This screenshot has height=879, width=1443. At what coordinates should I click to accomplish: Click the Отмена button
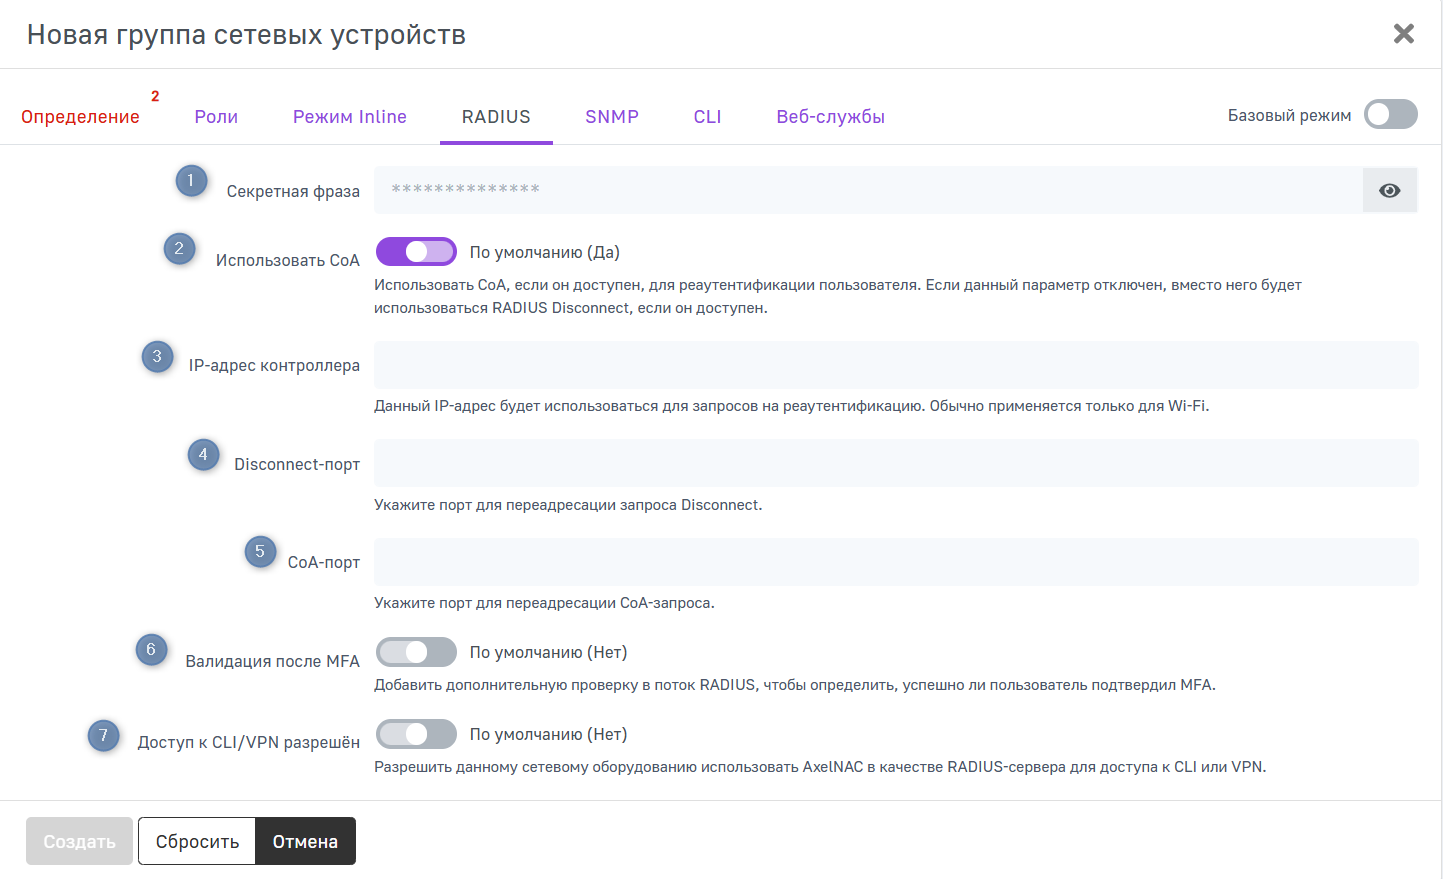tap(305, 841)
